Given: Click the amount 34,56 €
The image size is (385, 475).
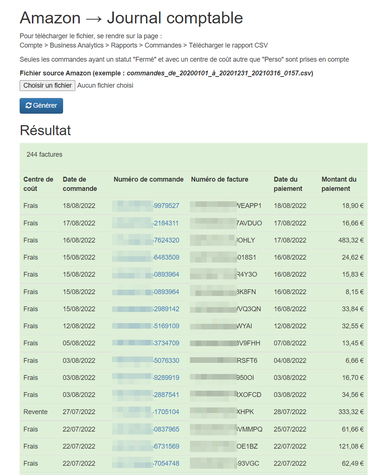Looking at the screenshot, I should tap(353, 395).
